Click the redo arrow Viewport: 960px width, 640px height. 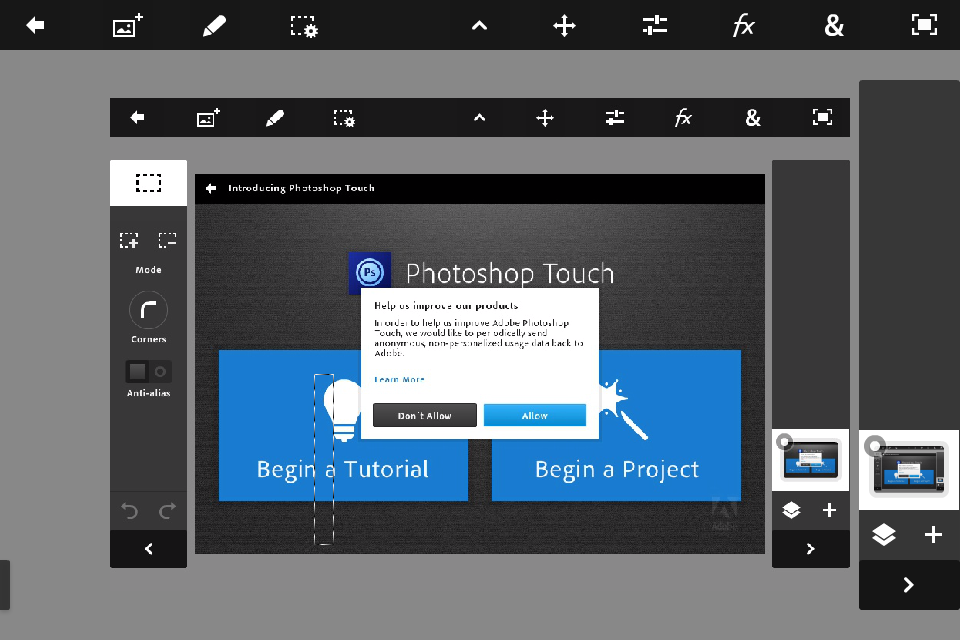point(167,510)
